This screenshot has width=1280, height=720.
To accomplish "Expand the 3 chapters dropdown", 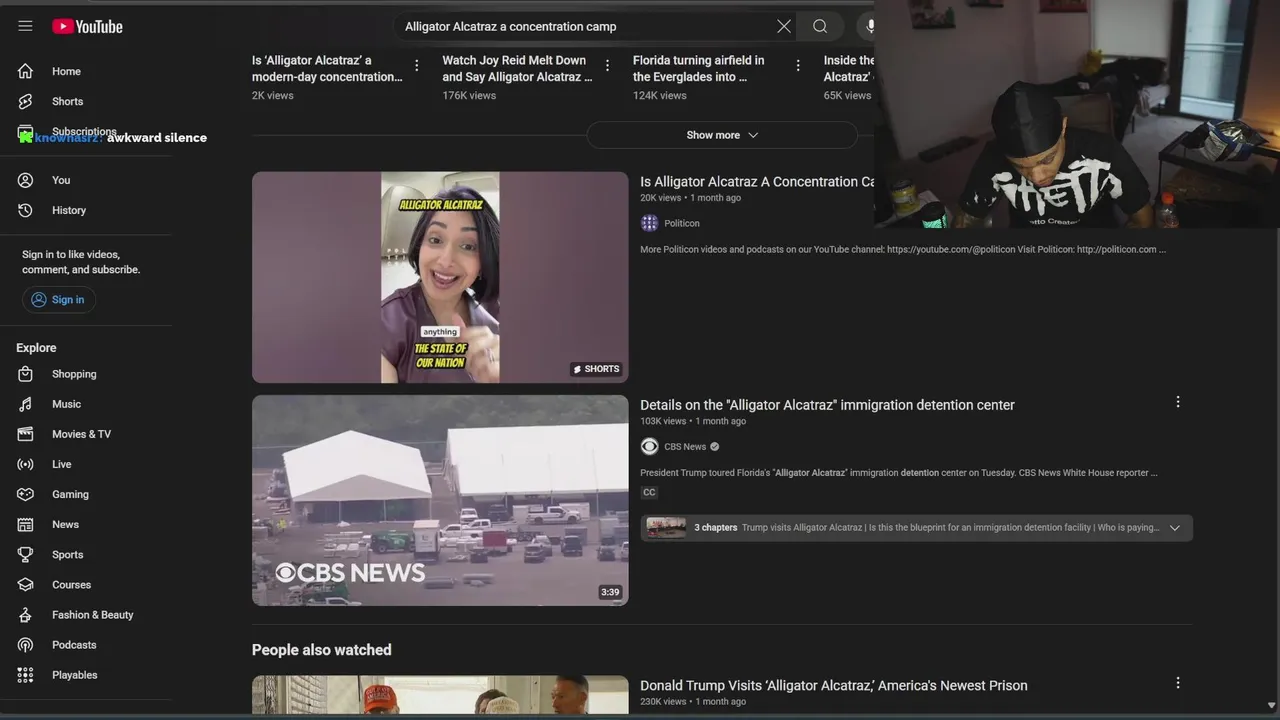I will tap(1175, 528).
